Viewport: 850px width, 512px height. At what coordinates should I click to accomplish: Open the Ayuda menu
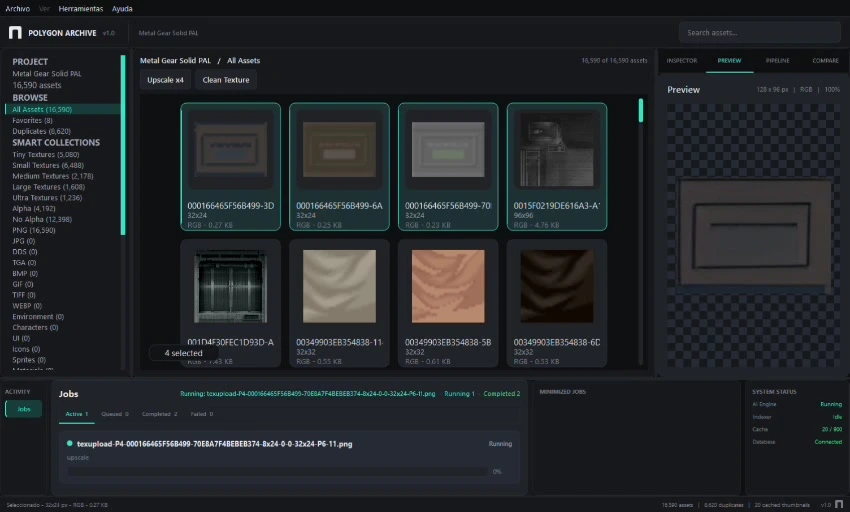122,9
